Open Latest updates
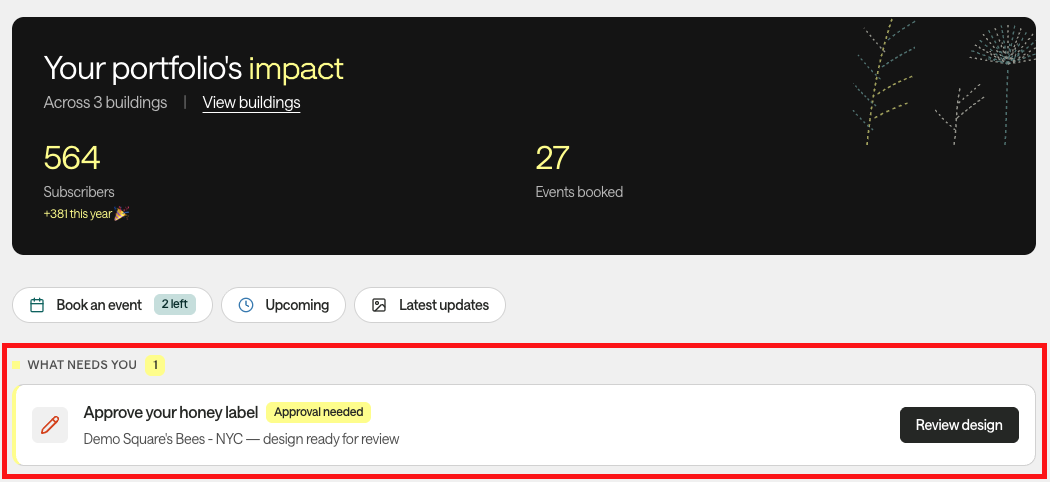 [430, 305]
